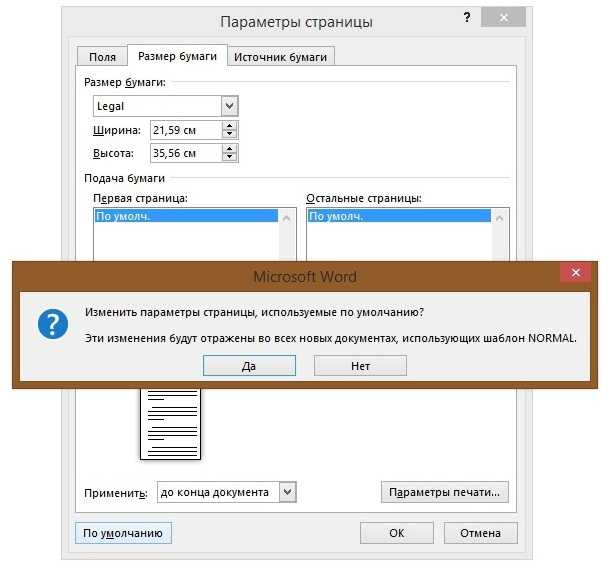Close the Microsoft Word message box
The width and height of the screenshot is (613, 577).
tap(575, 272)
